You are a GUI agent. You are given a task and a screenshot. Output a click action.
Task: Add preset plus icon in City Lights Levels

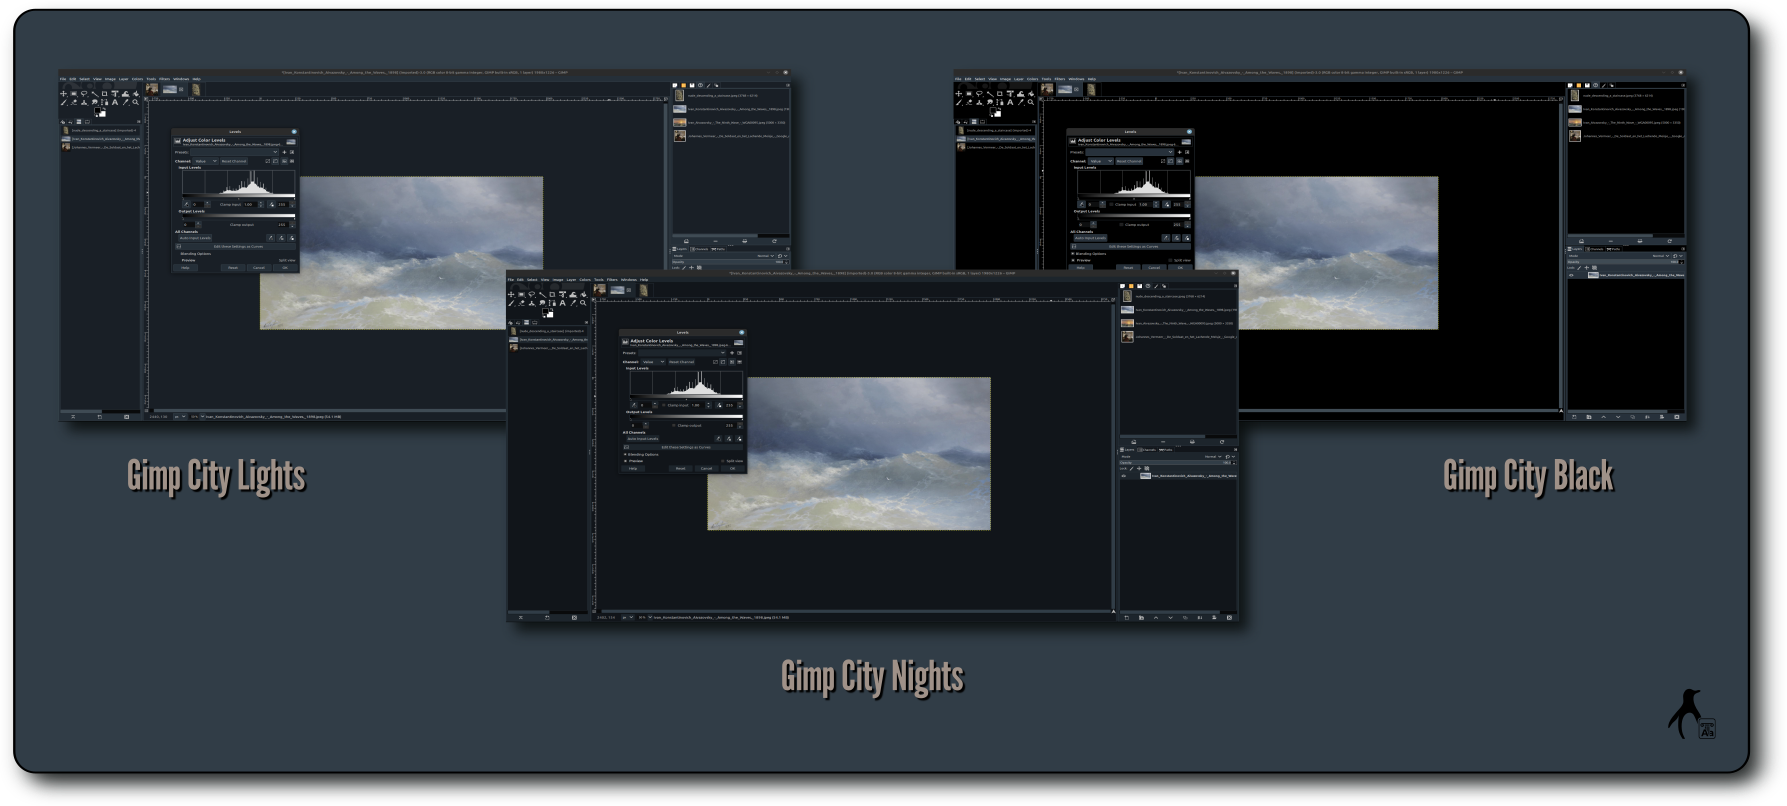pos(284,152)
